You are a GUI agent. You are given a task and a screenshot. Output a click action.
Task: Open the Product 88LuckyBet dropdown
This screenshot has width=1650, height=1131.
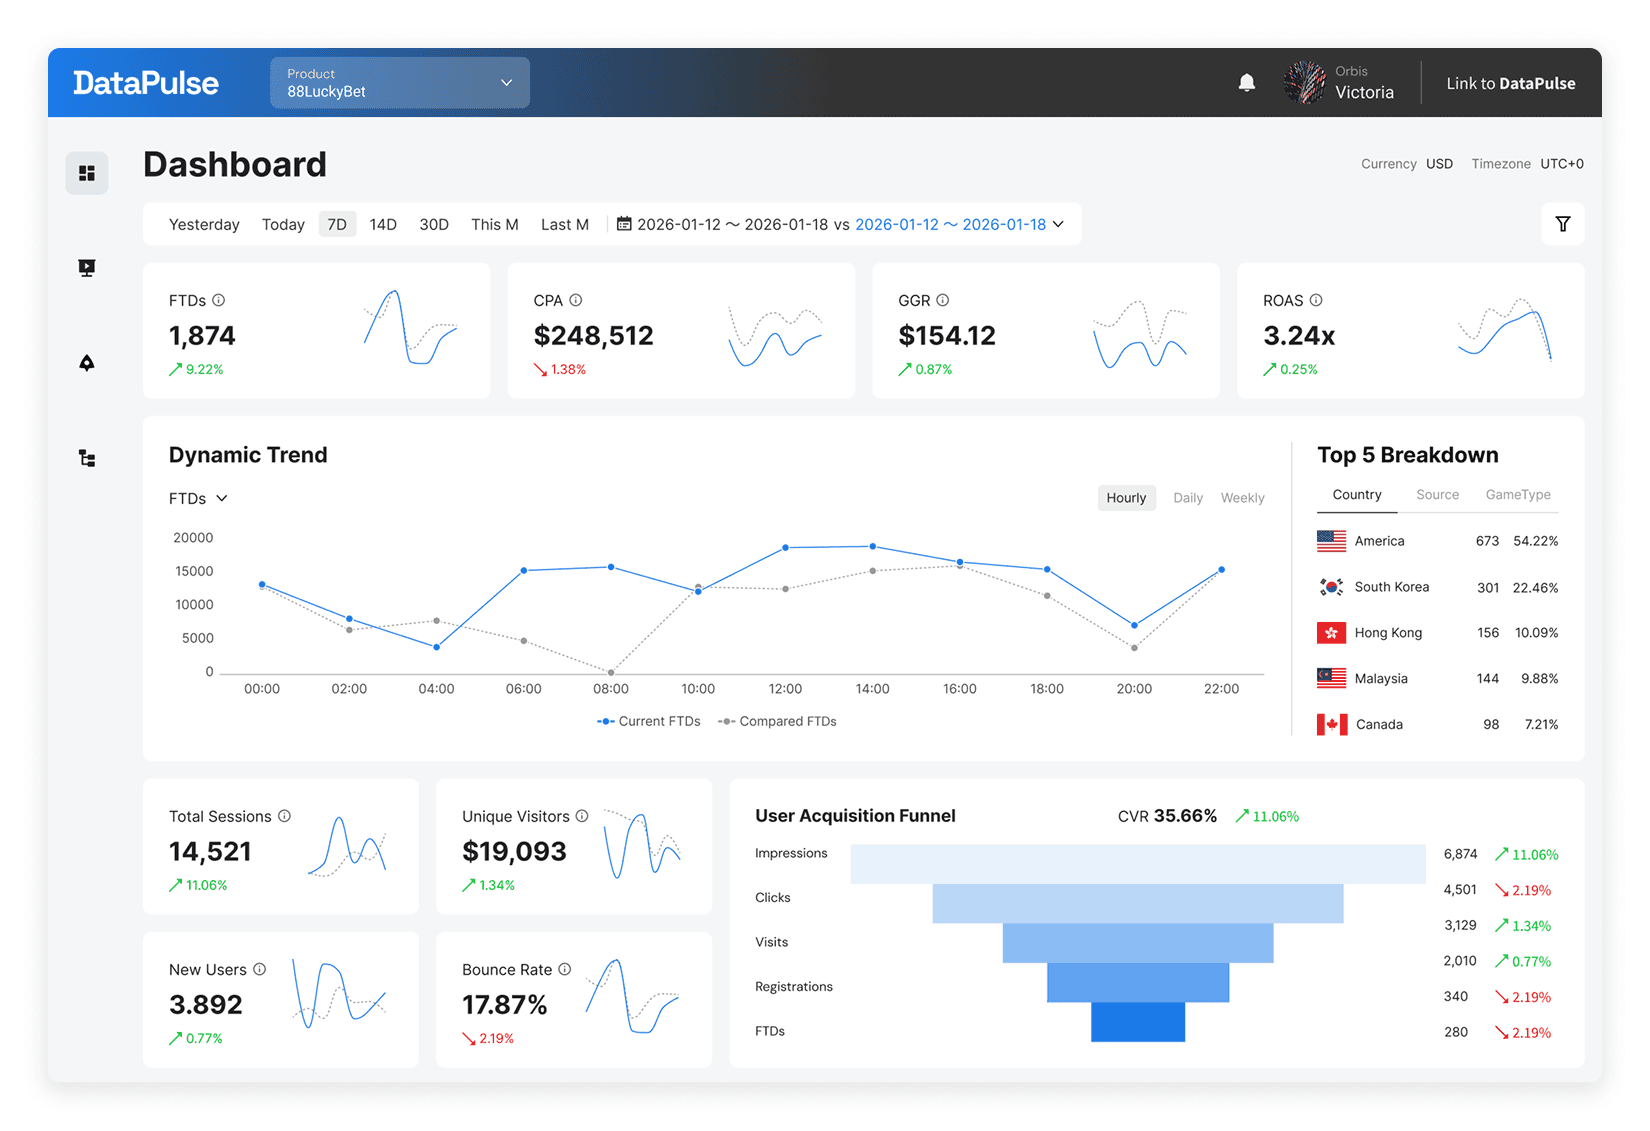pos(399,82)
